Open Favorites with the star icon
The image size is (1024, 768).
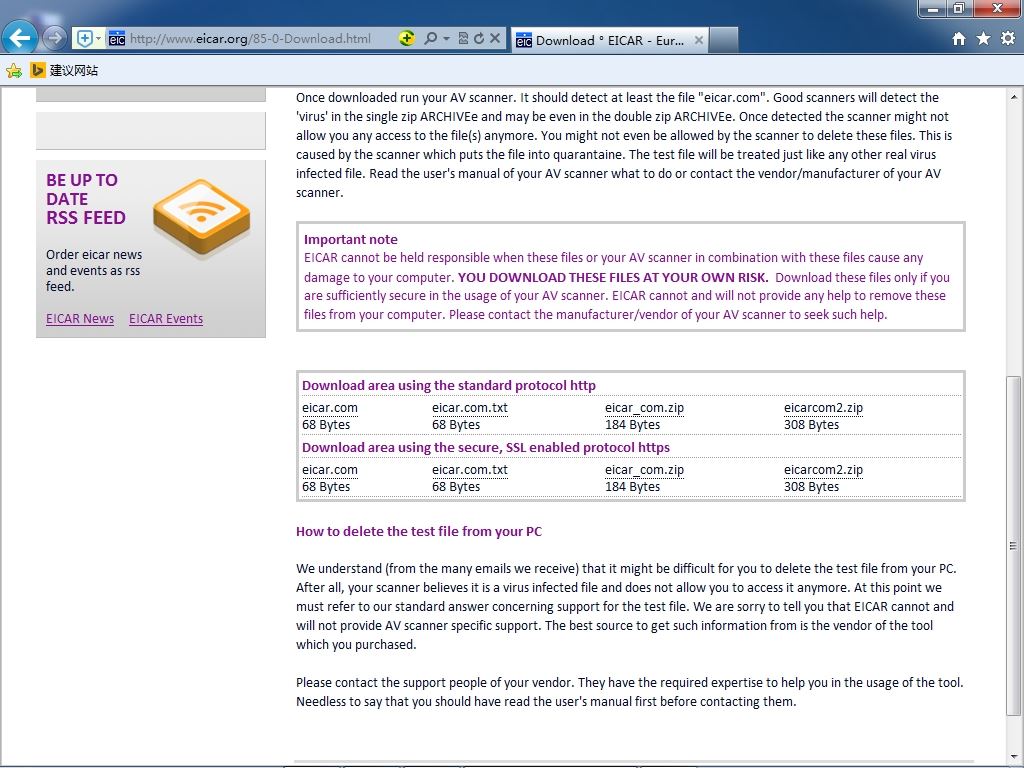983,39
